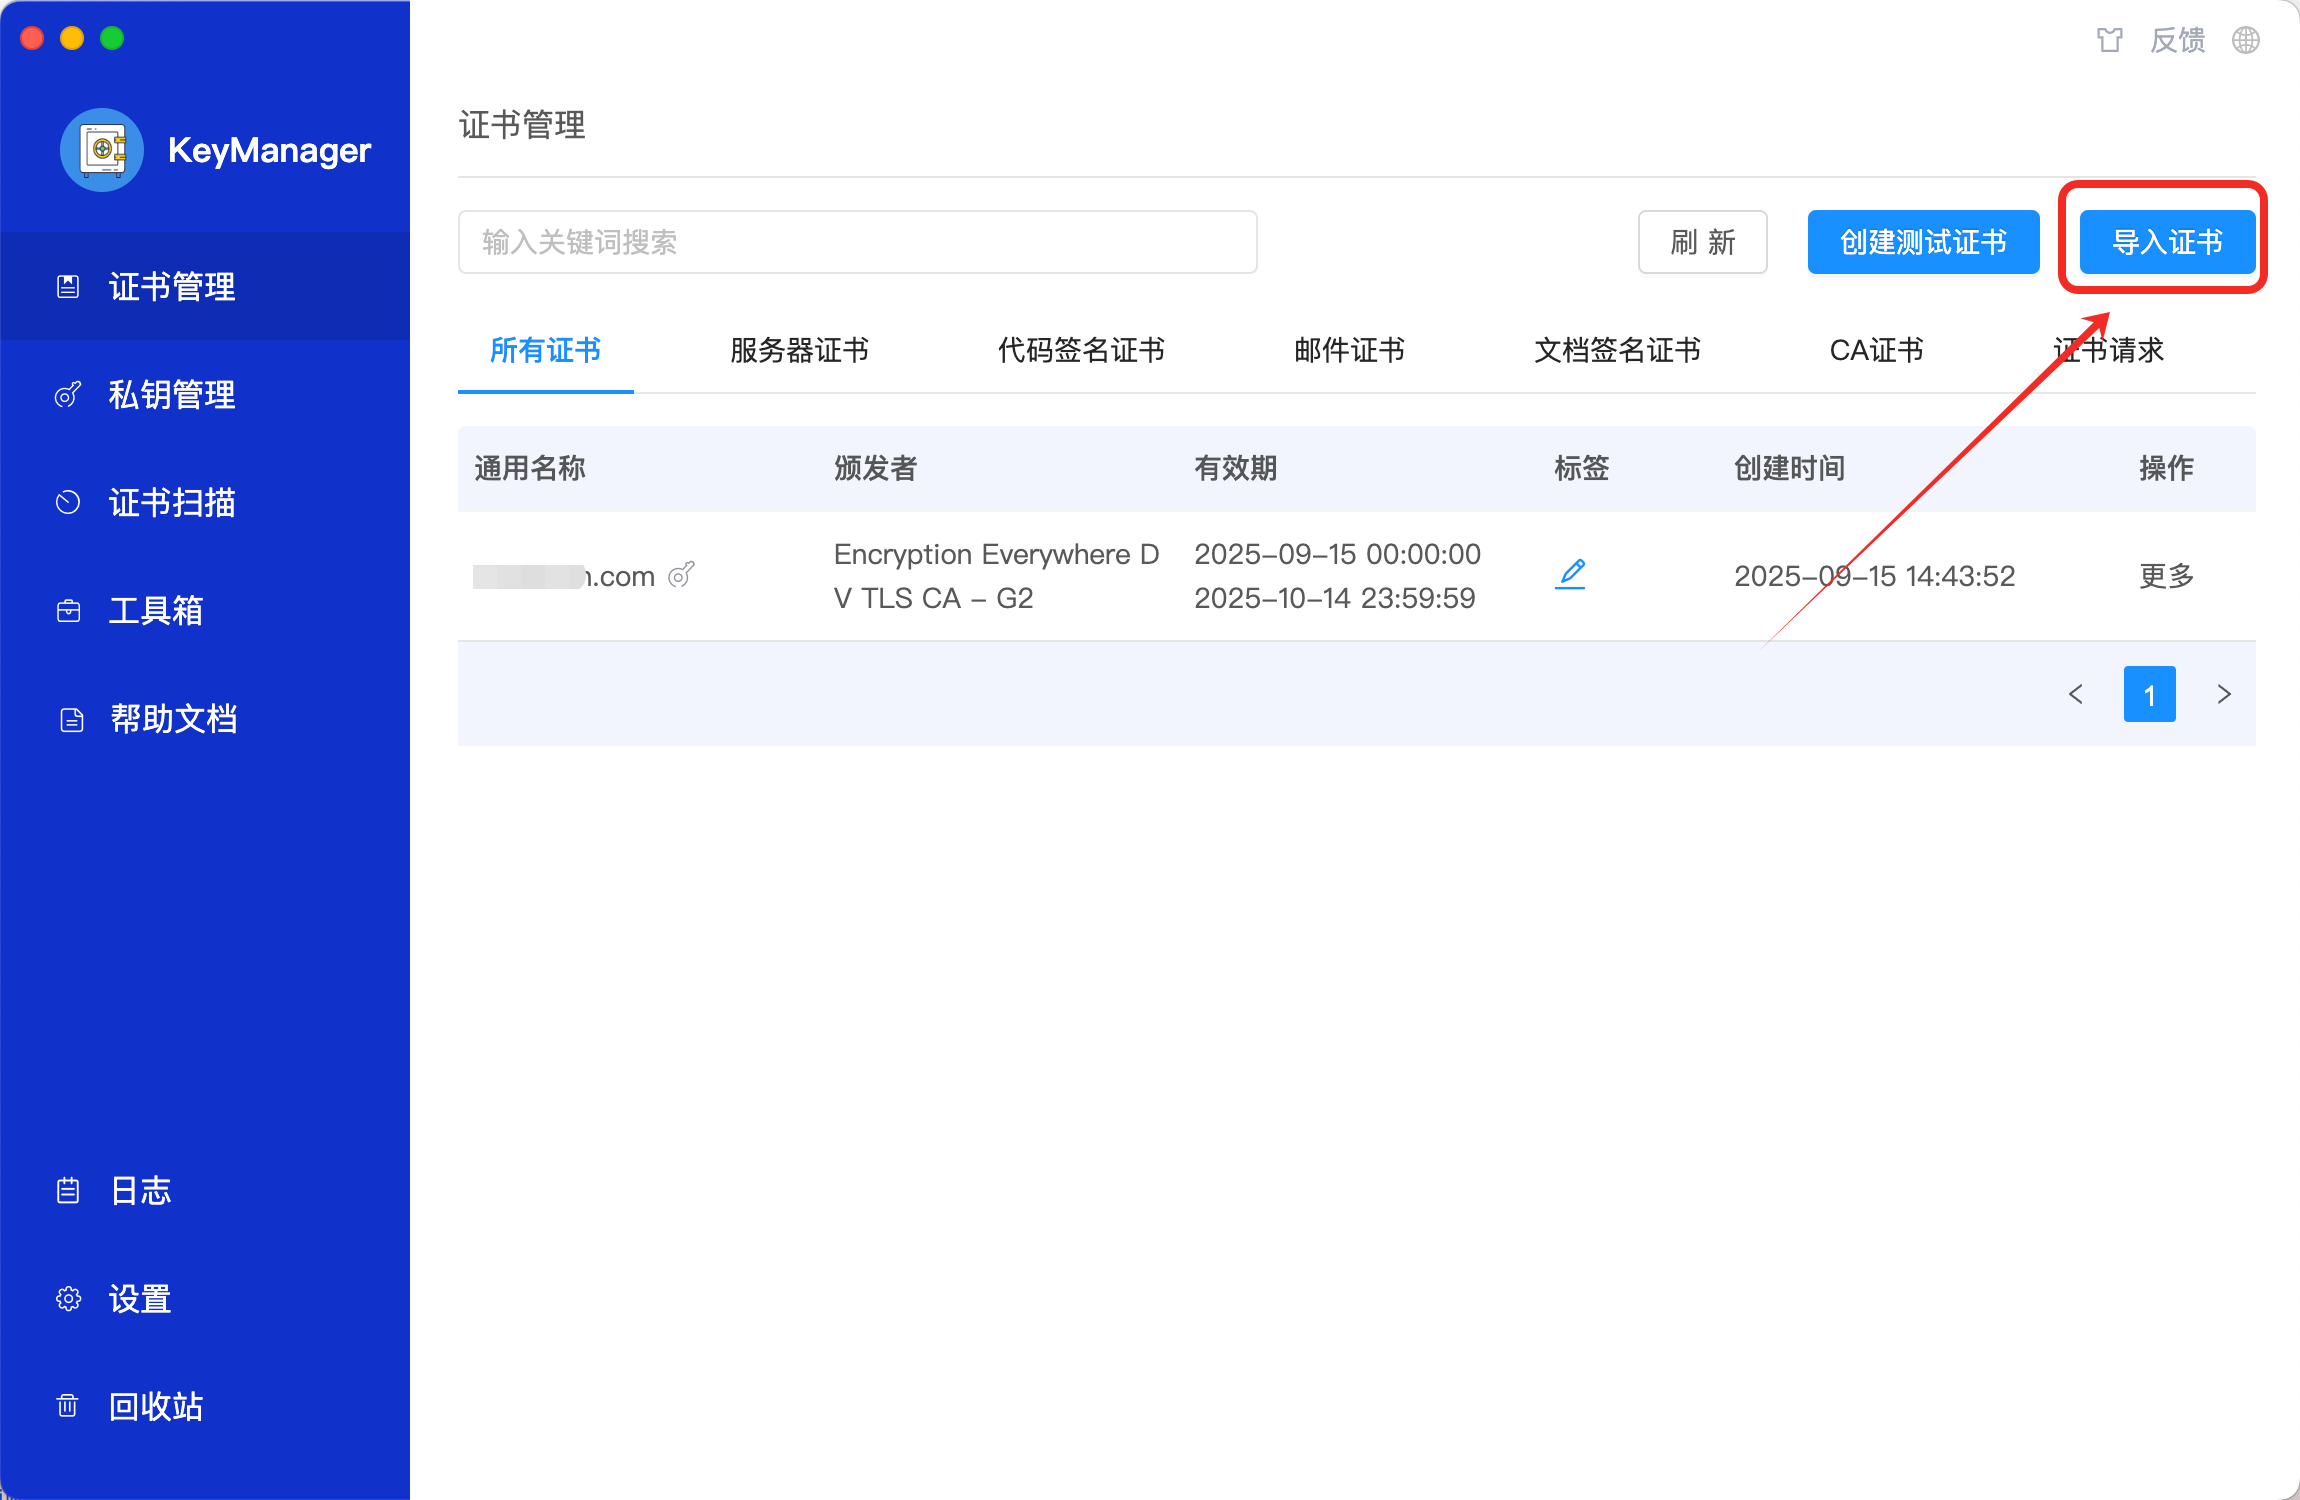Click the key icon next to the domain name
Screen dimensions: 2300x1500
683,575
